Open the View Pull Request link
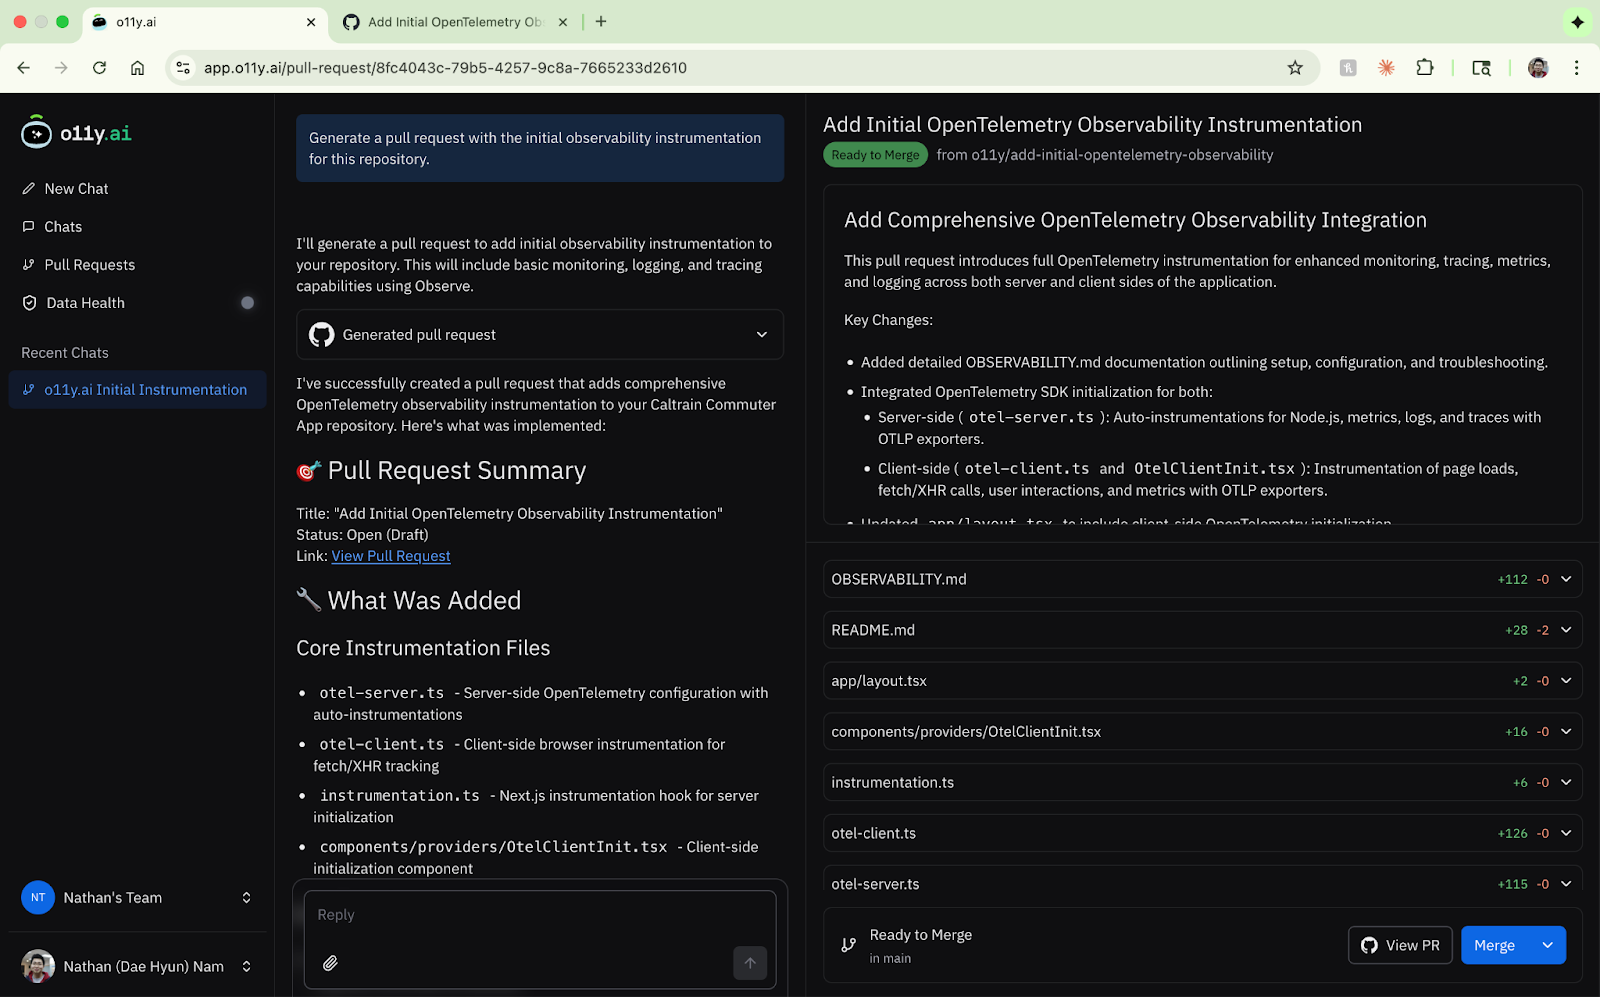The width and height of the screenshot is (1600, 997). coord(391,556)
